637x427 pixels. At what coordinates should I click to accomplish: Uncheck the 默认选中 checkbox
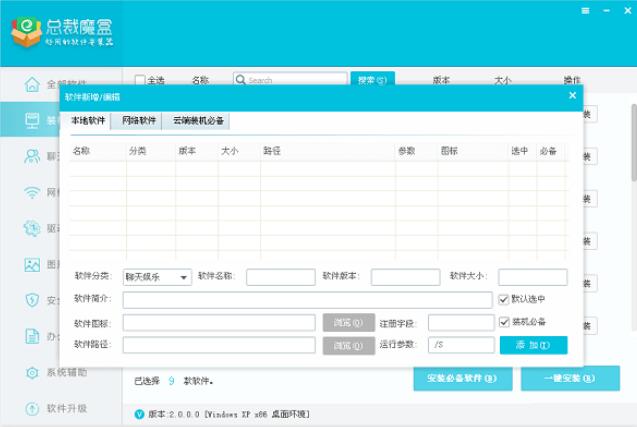click(x=504, y=298)
